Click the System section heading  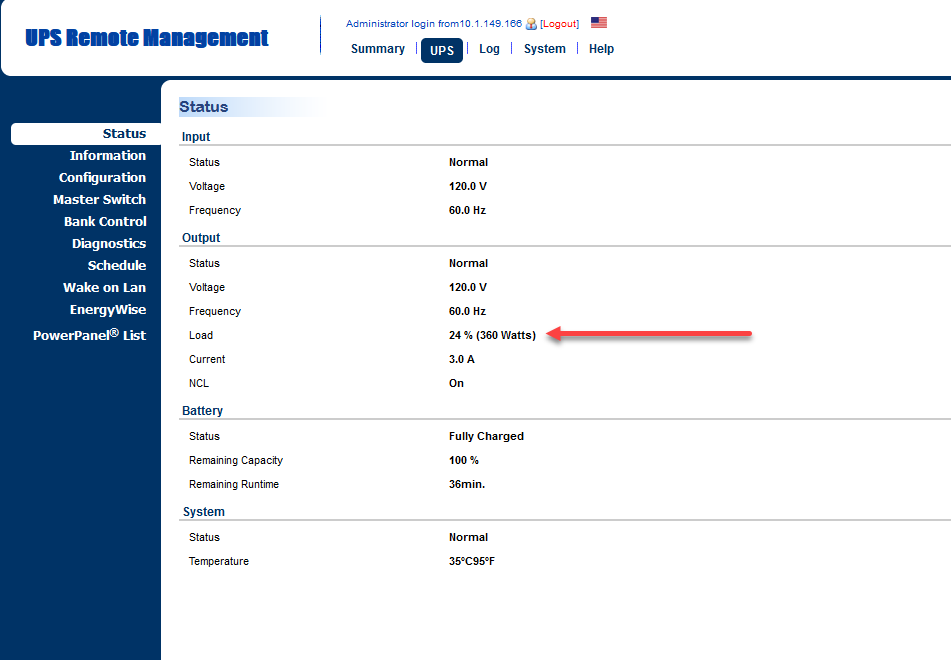click(x=204, y=511)
